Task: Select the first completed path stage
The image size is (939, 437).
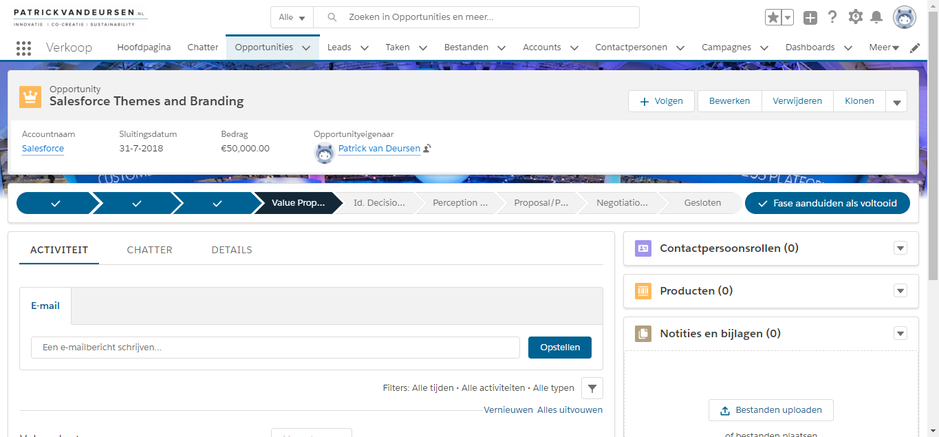Action: (x=55, y=204)
